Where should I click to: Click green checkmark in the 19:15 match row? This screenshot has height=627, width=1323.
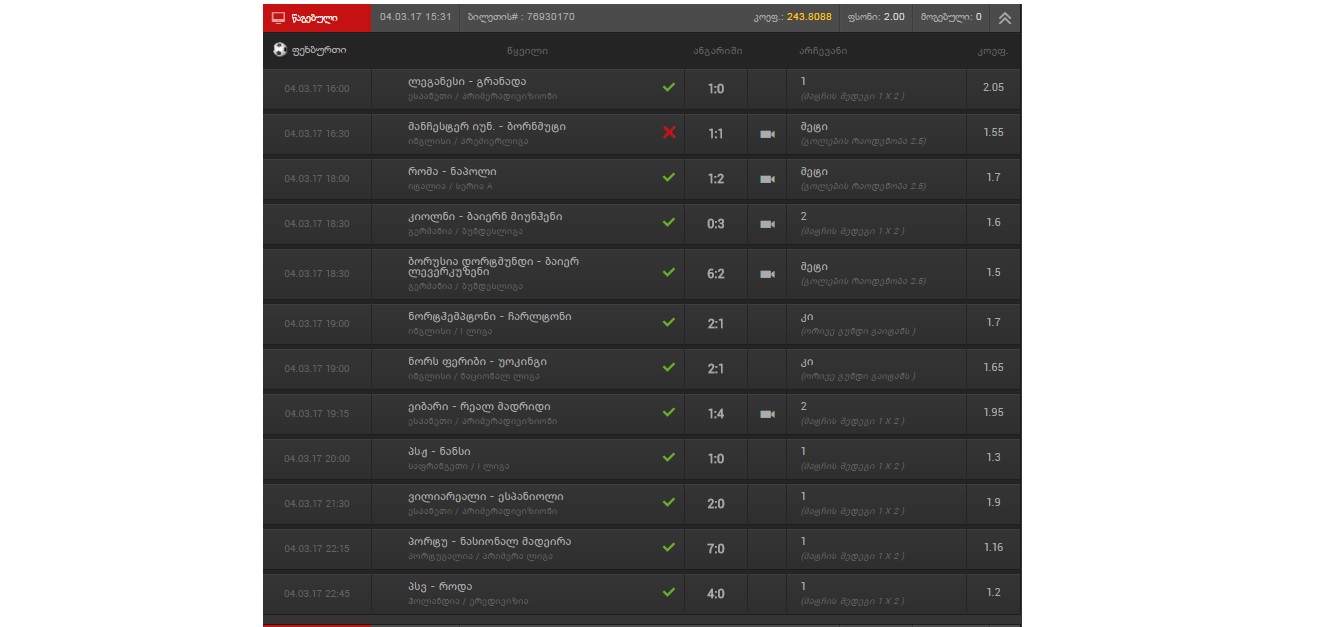point(669,412)
